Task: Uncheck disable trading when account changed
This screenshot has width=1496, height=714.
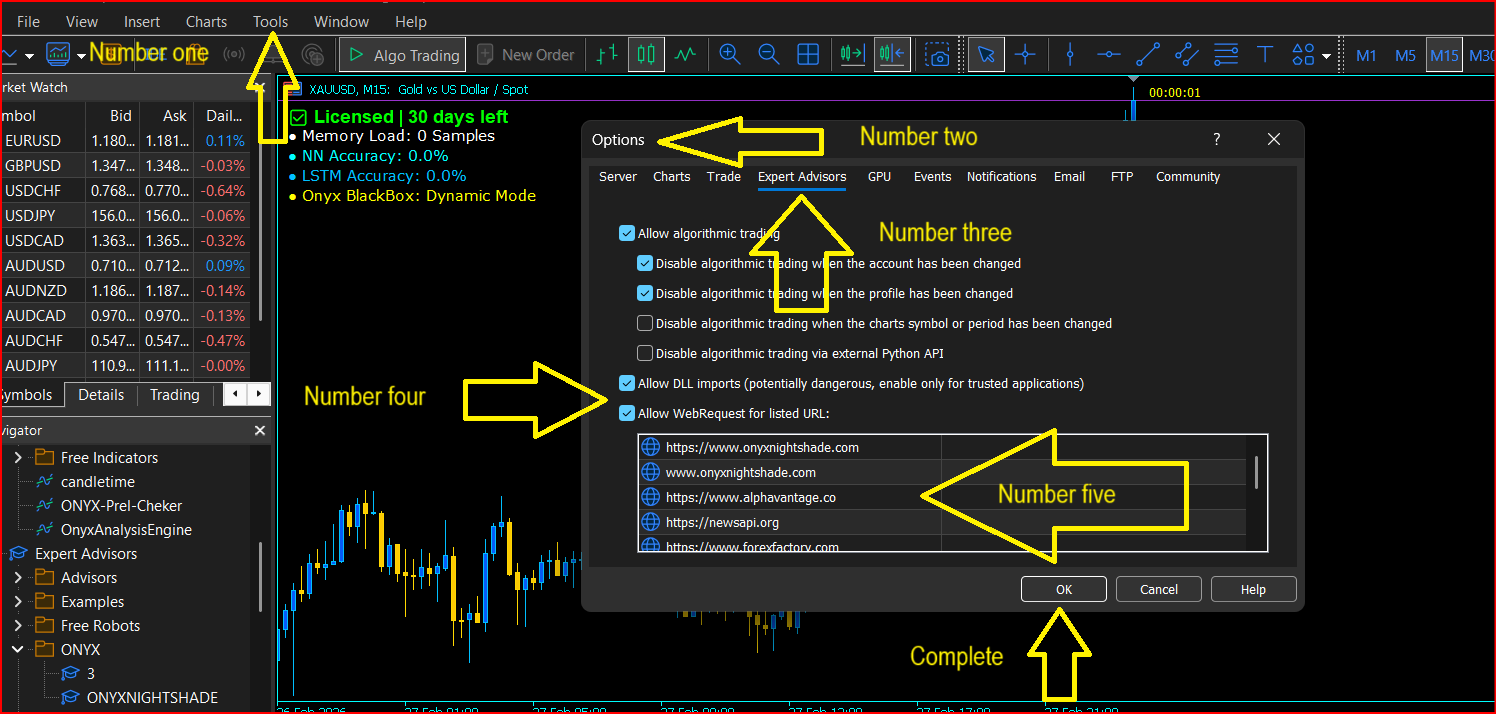Action: point(645,264)
